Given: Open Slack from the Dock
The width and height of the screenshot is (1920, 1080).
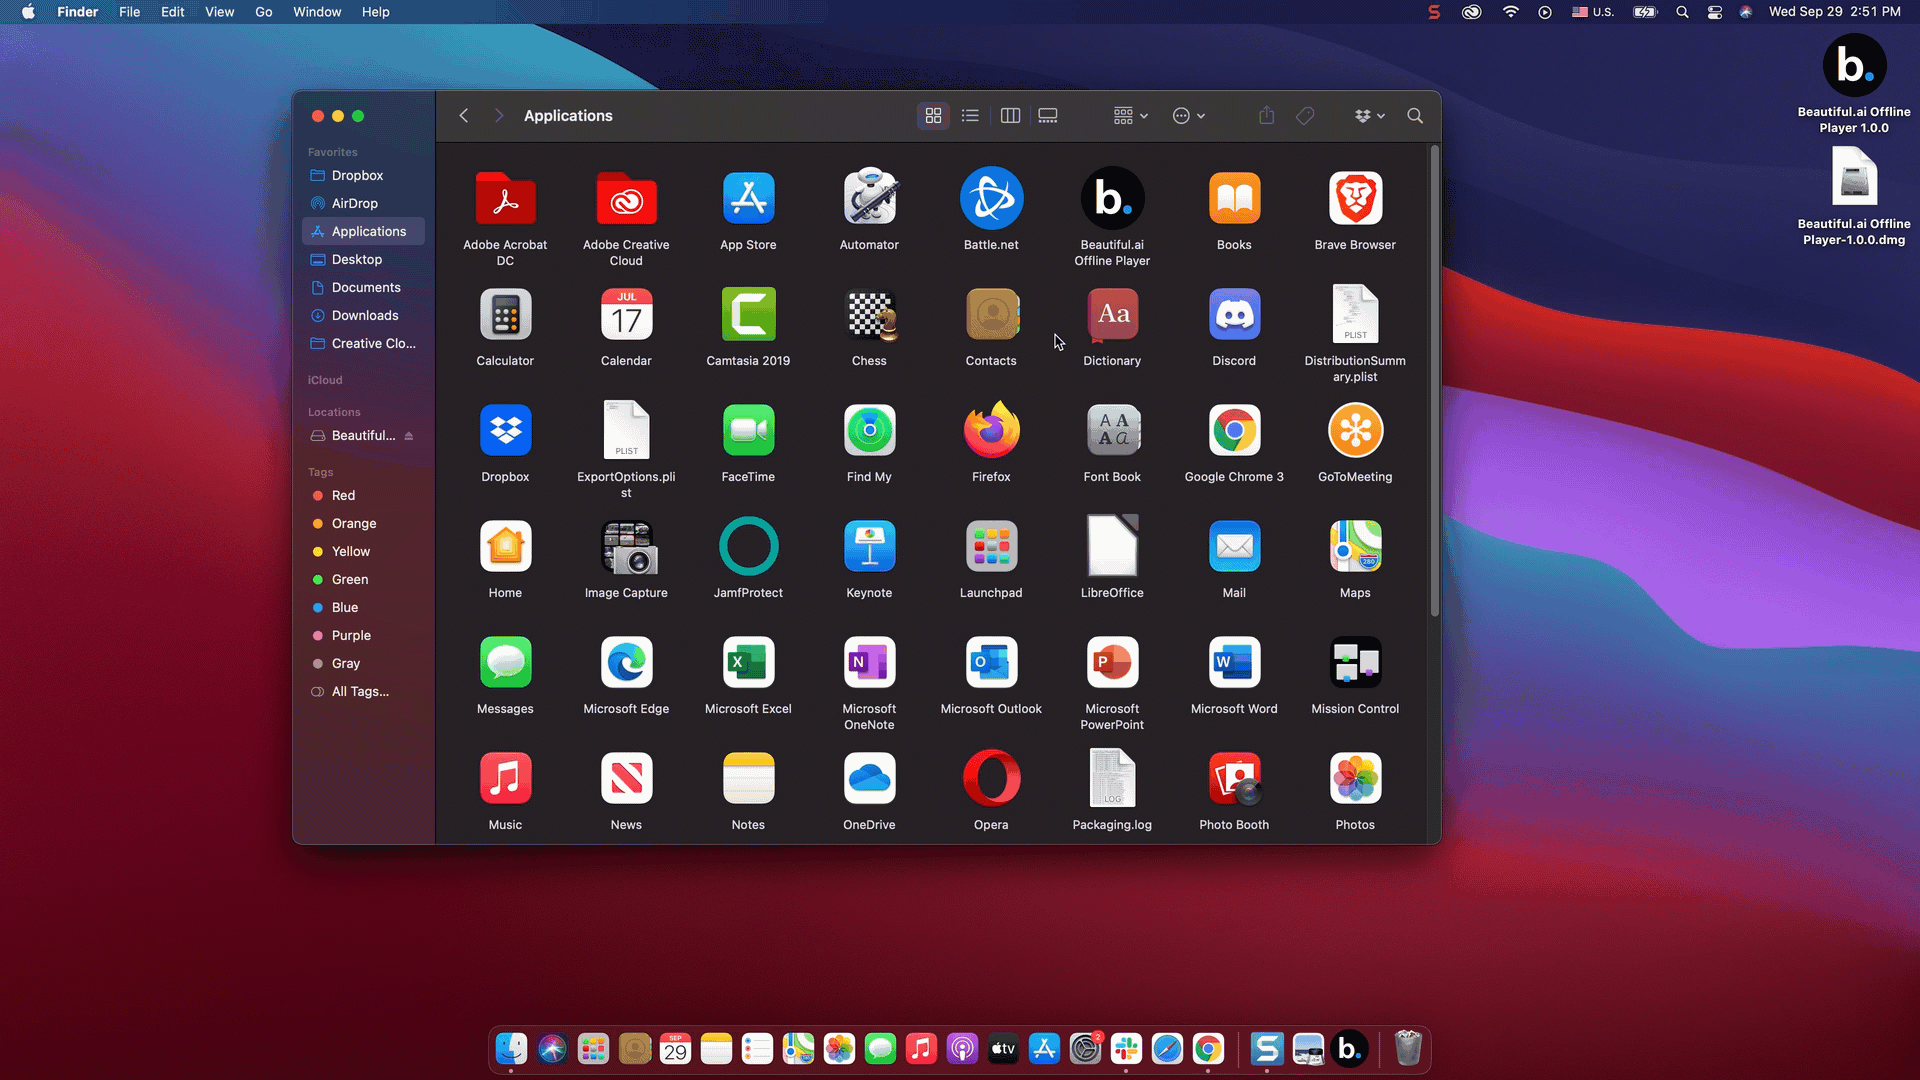Looking at the screenshot, I should [1126, 1048].
